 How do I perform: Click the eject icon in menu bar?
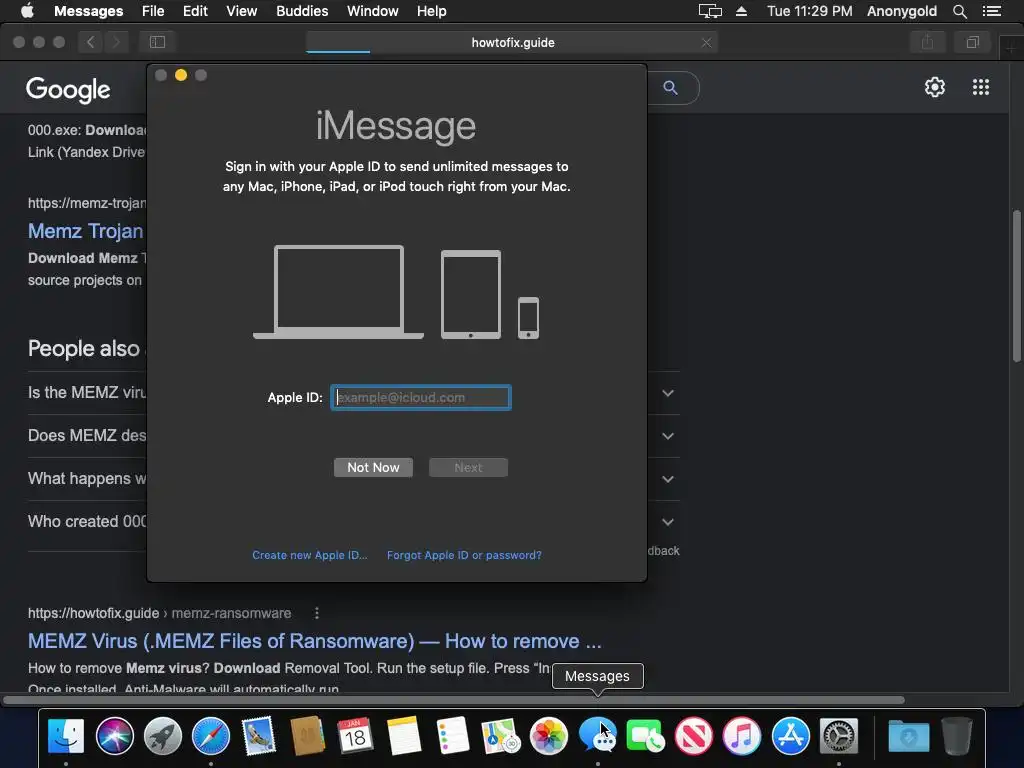click(741, 11)
